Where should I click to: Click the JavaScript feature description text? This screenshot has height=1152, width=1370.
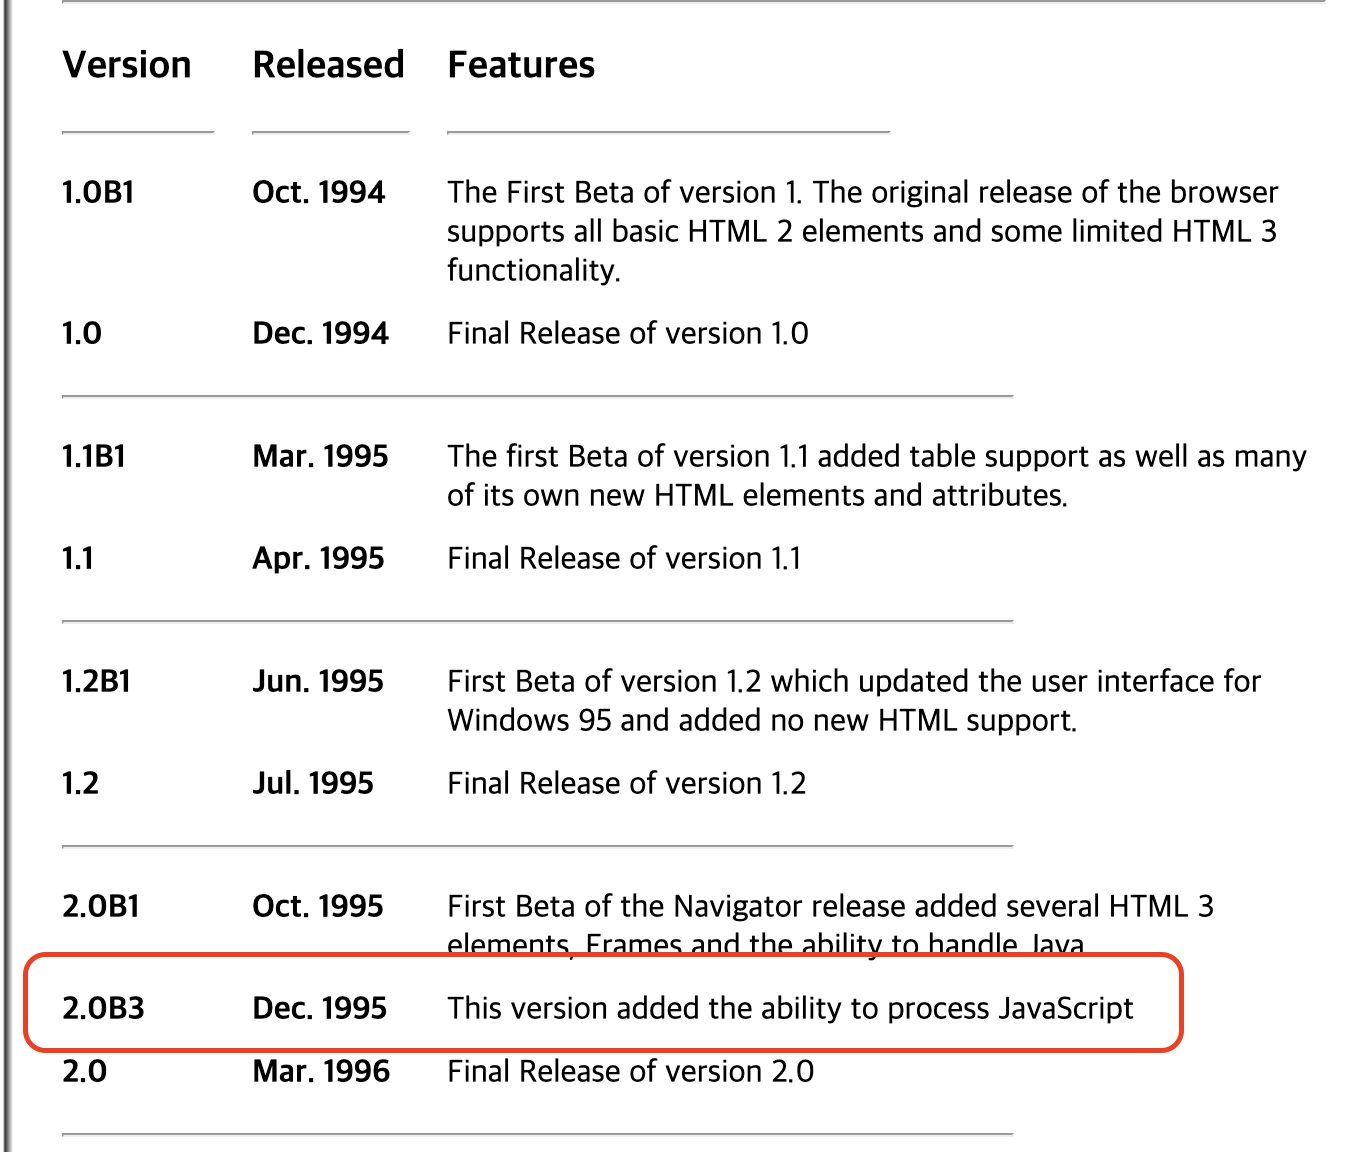790,1008
